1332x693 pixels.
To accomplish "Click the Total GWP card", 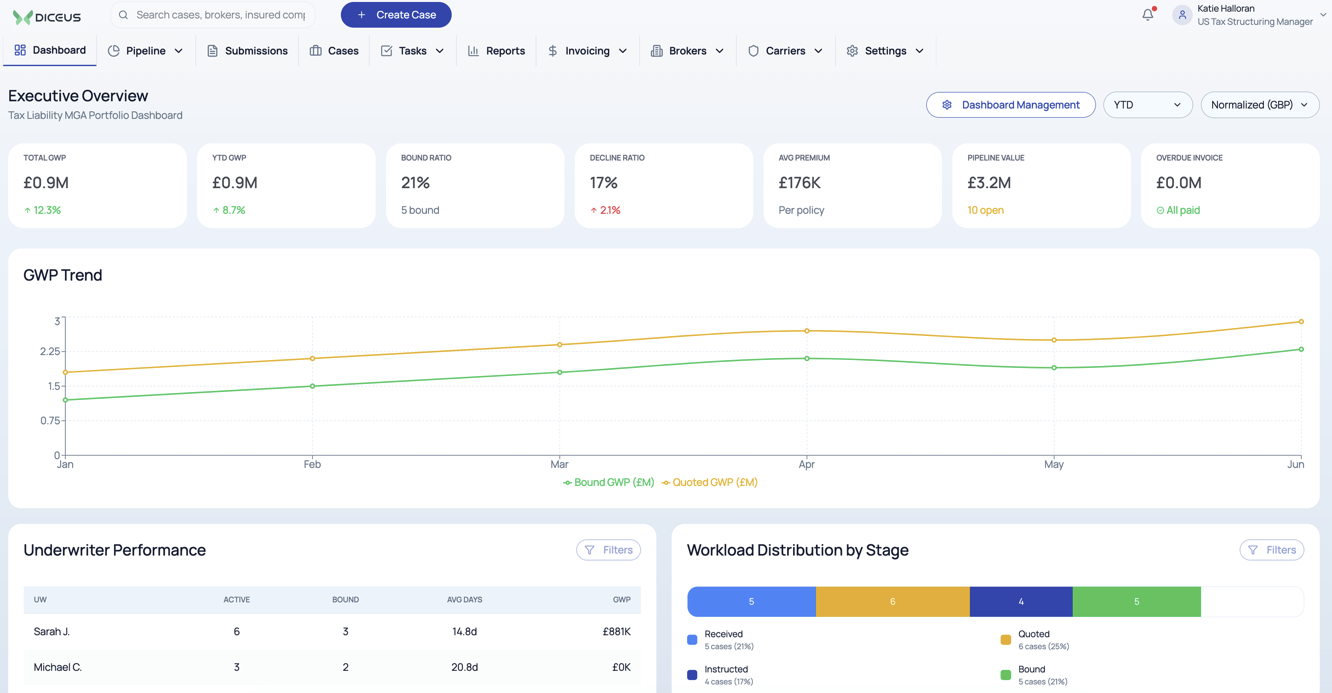I will pyautogui.click(x=97, y=185).
